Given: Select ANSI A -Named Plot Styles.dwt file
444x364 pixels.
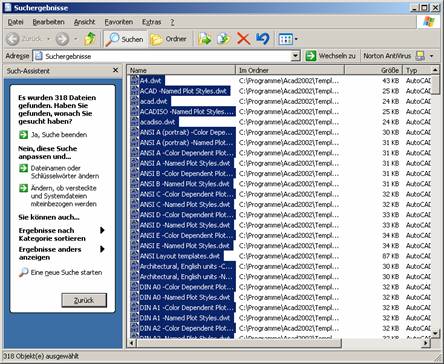Looking at the screenshot, I should tap(185, 163).
